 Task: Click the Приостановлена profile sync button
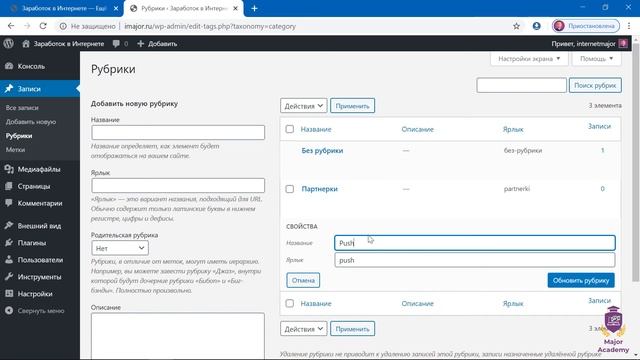(x=586, y=26)
